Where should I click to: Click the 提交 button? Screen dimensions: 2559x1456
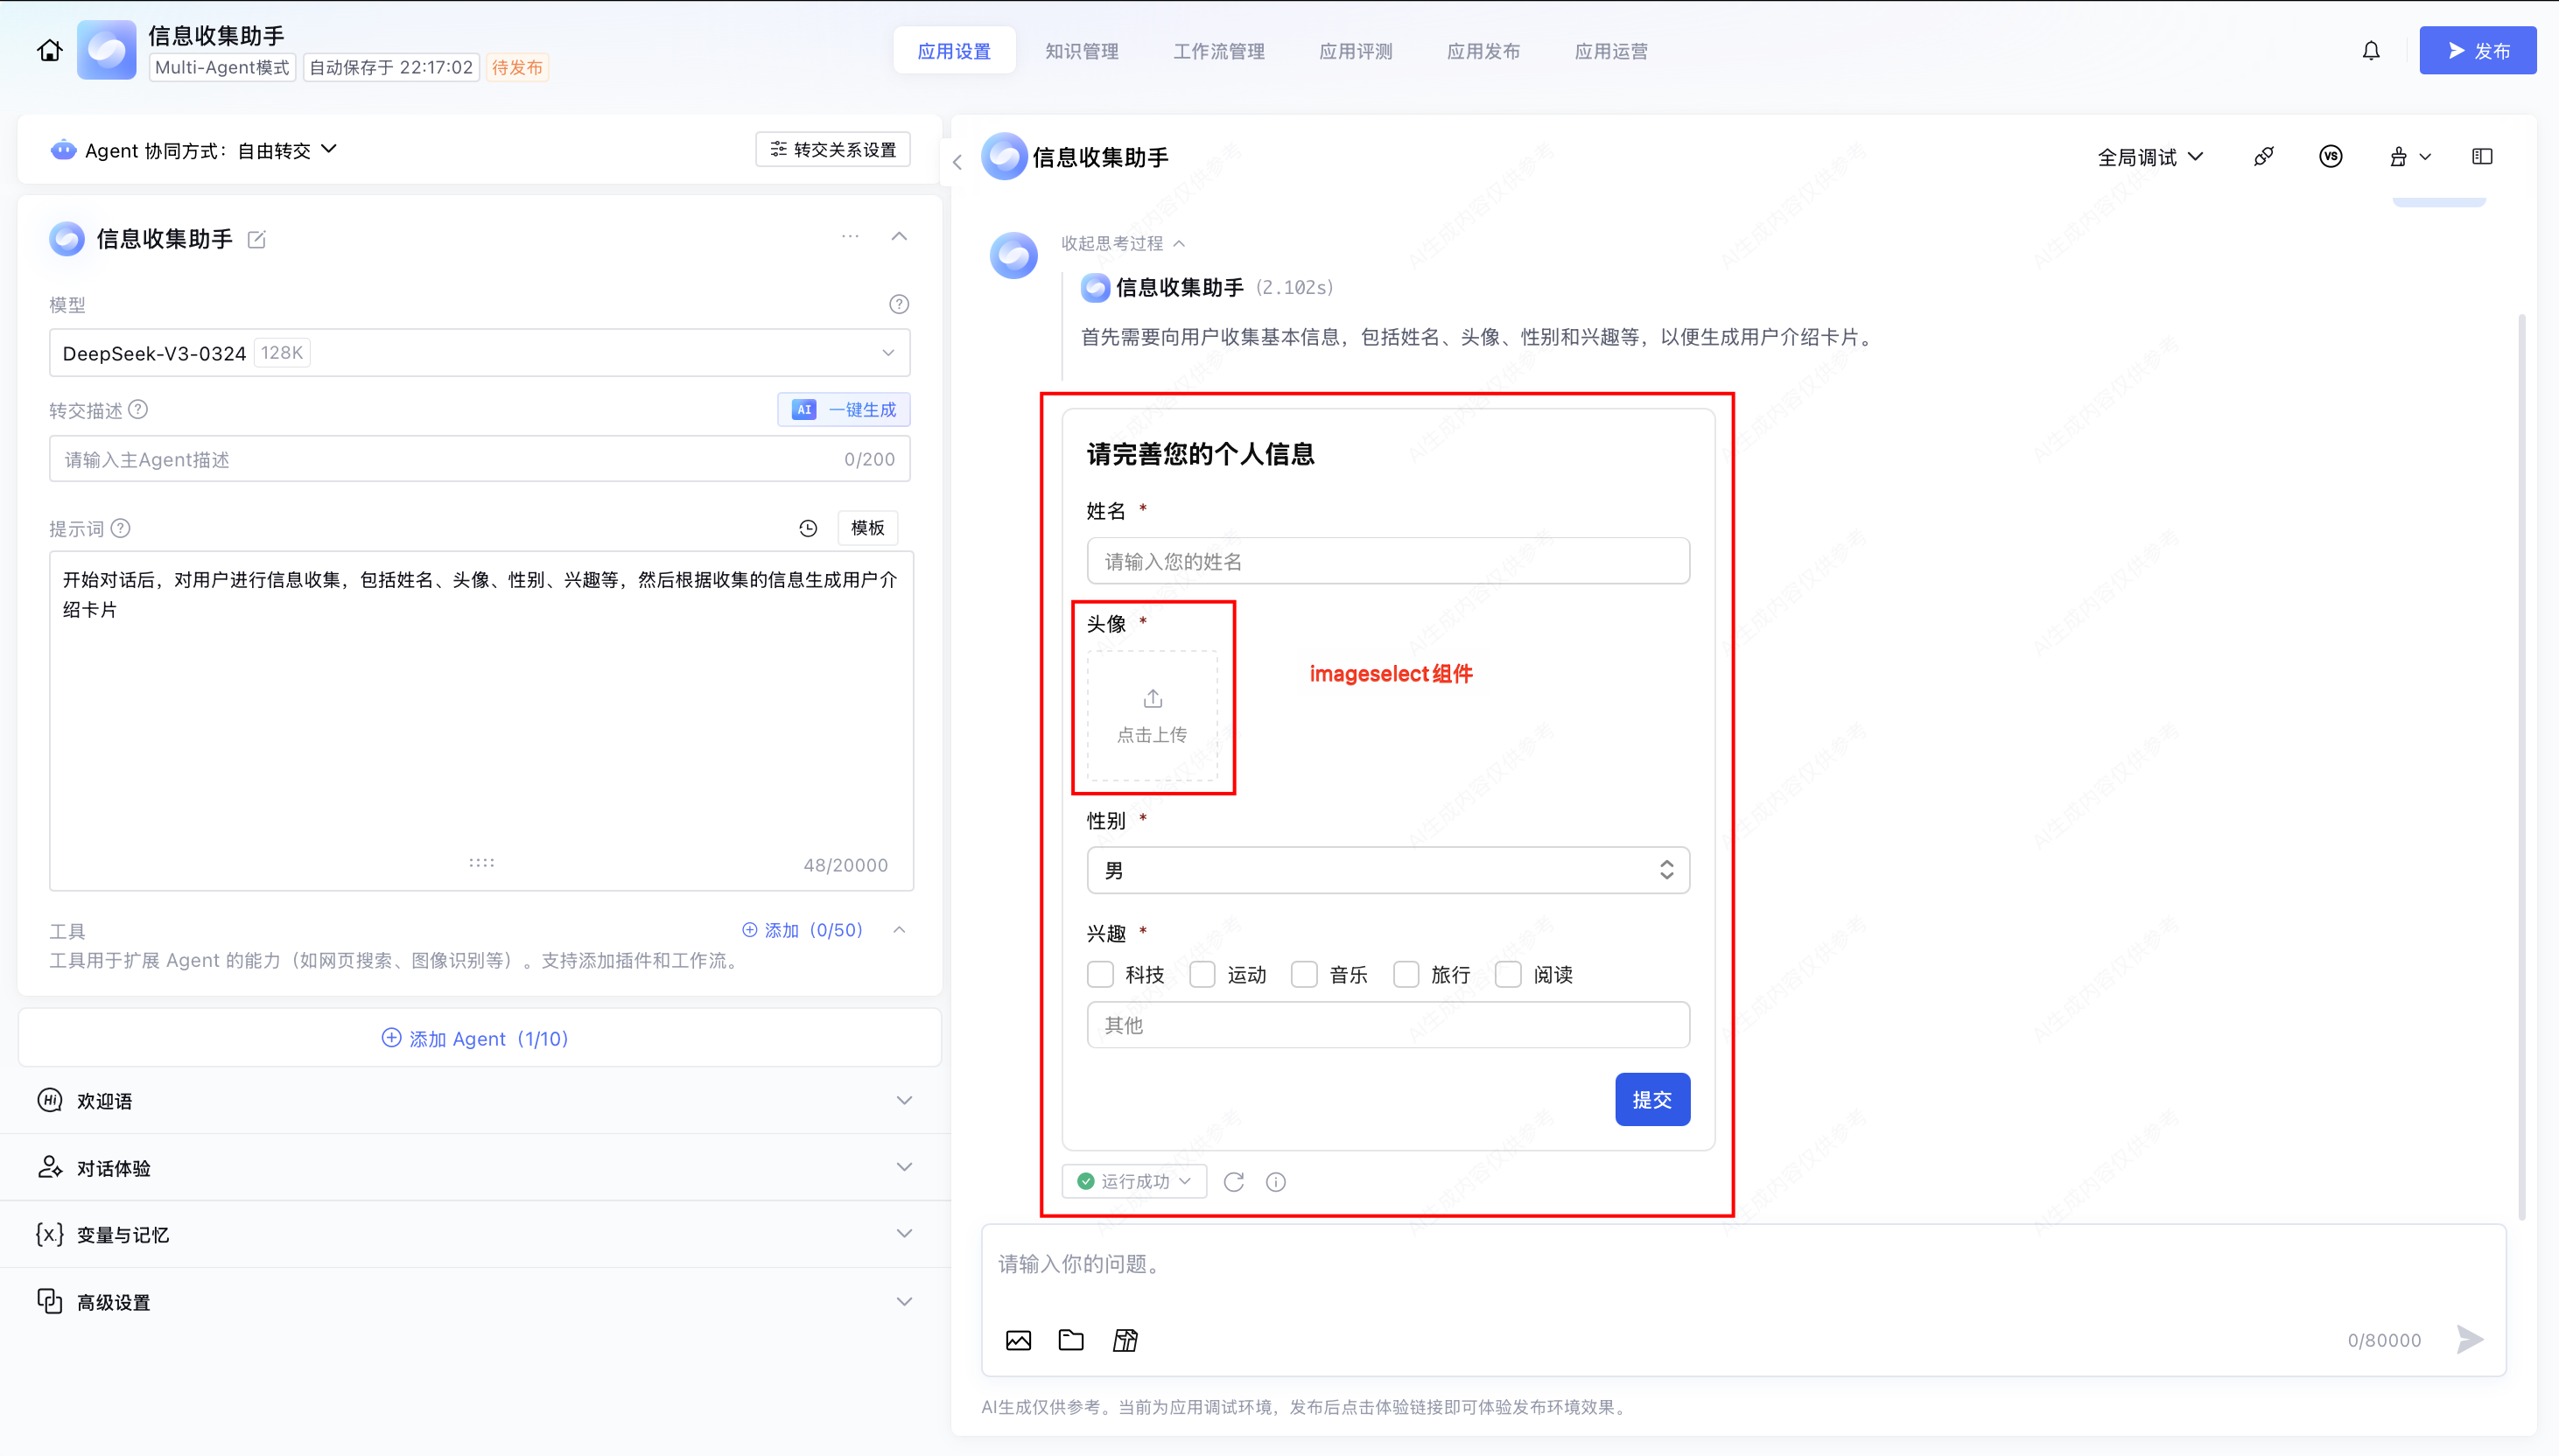pyautogui.click(x=1652, y=1100)
